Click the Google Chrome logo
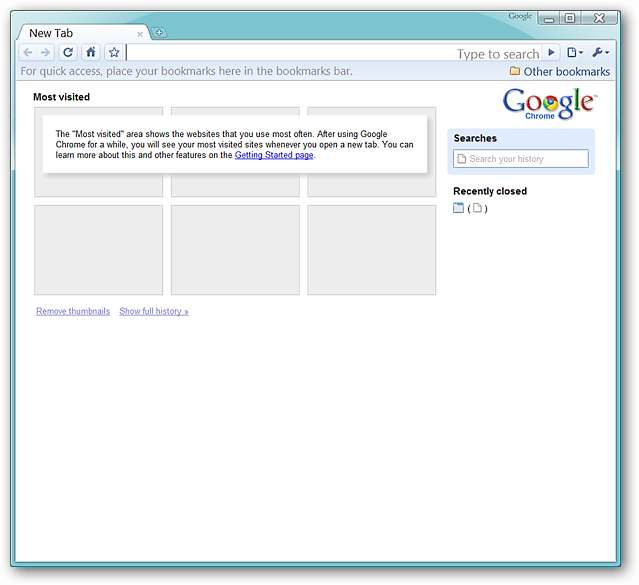The height and width of the screenshot is (585, 639). 549,104
